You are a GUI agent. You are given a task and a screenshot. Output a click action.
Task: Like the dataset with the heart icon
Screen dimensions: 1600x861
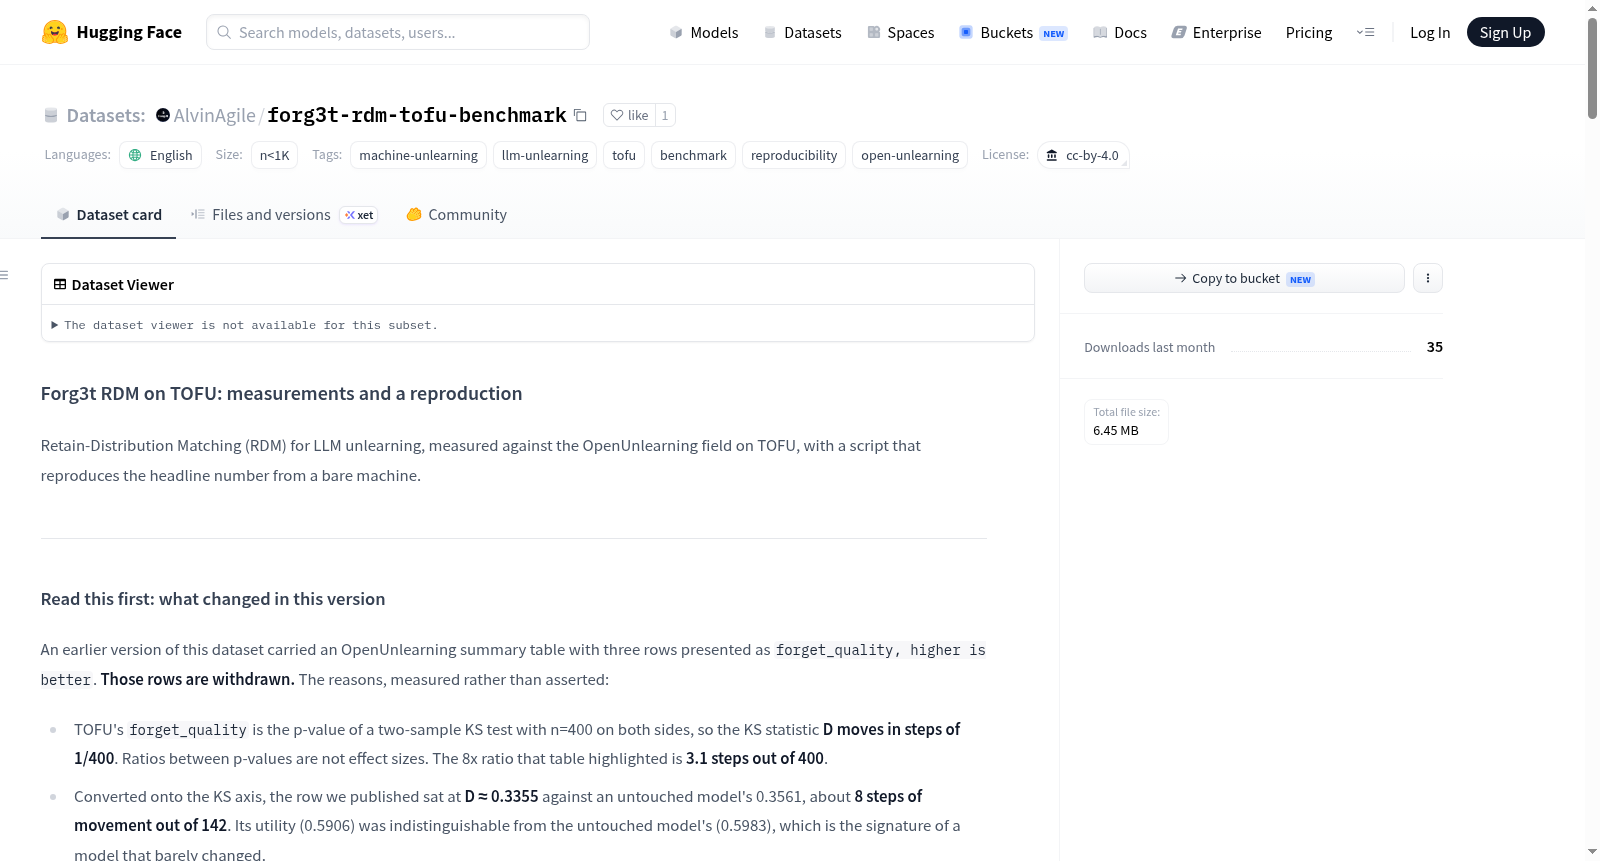(629, 115)
